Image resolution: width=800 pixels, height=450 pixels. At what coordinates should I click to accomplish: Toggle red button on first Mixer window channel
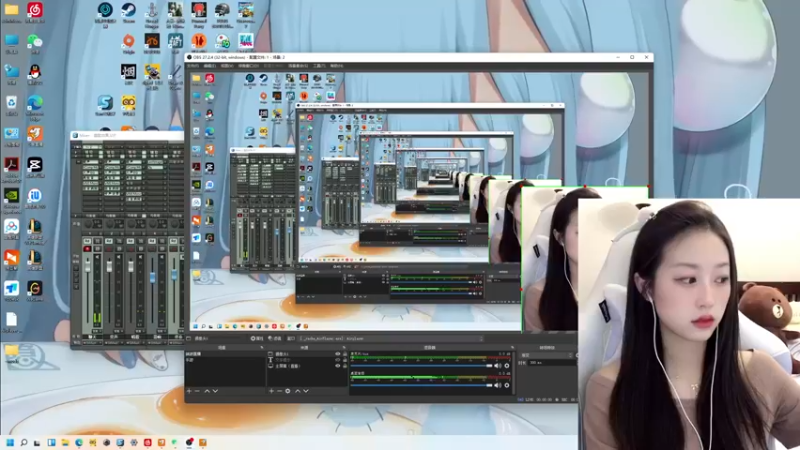coord(87,249)
